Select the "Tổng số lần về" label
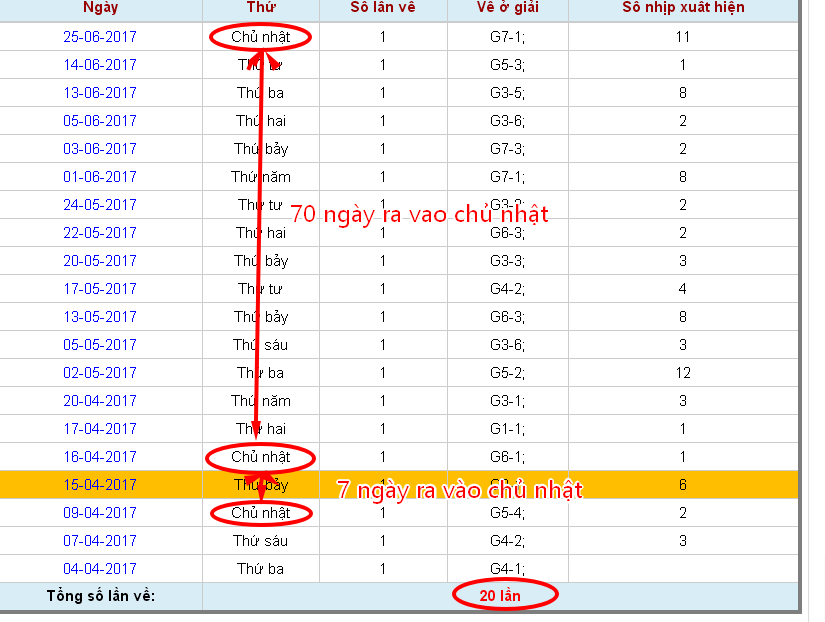The width and height of the screenshot is (825, 622). click(x=100, y=596)
